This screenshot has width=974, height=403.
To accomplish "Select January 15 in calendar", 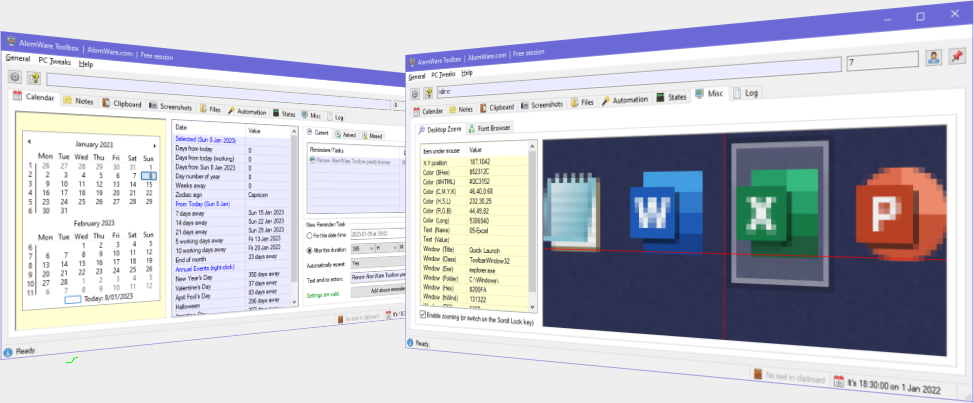I will [x=149, y=184].
